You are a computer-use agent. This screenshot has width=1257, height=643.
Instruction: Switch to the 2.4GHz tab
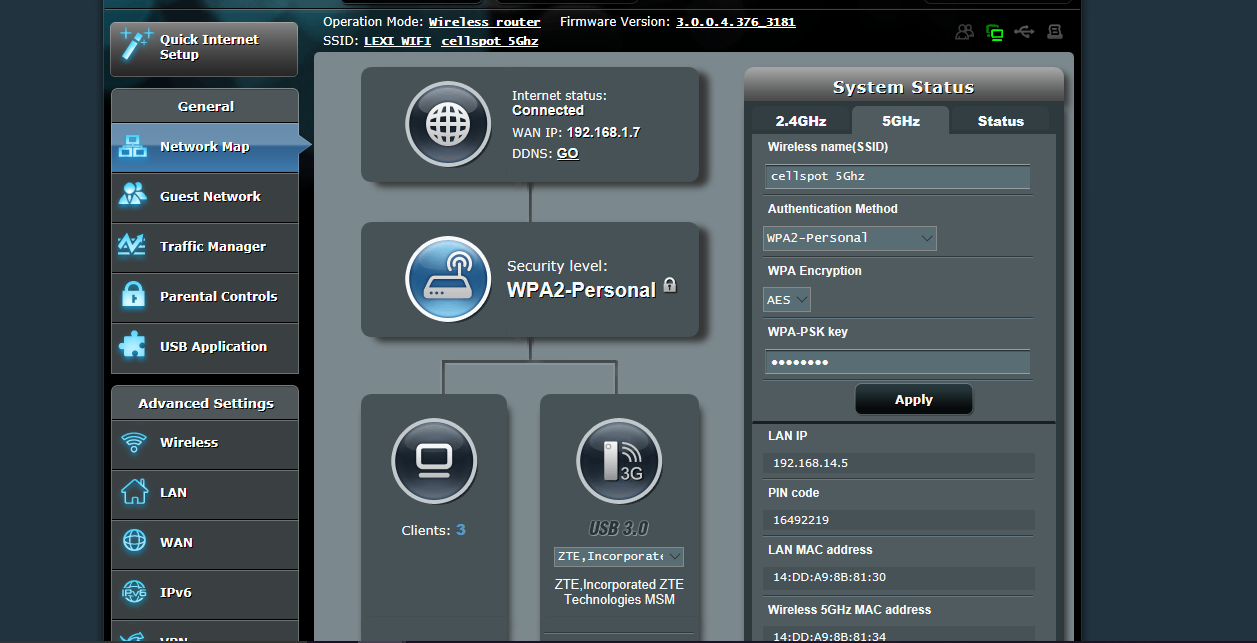[801, 121]
